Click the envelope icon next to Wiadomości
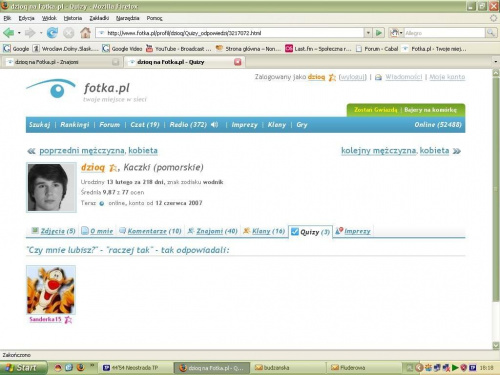The height and width of the screenshot is (375, 500). click(378, 77)
